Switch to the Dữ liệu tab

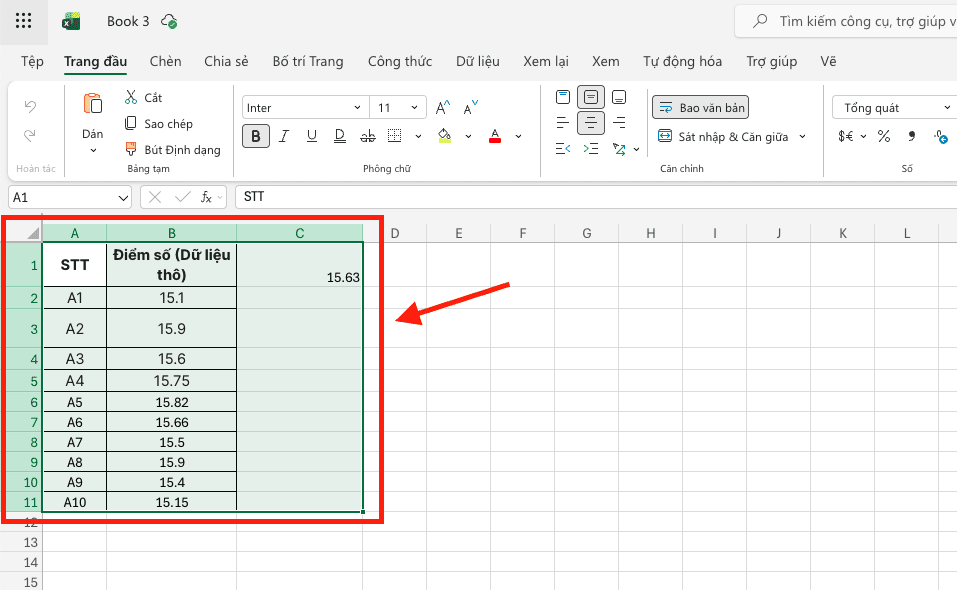[x=478, y=62]
